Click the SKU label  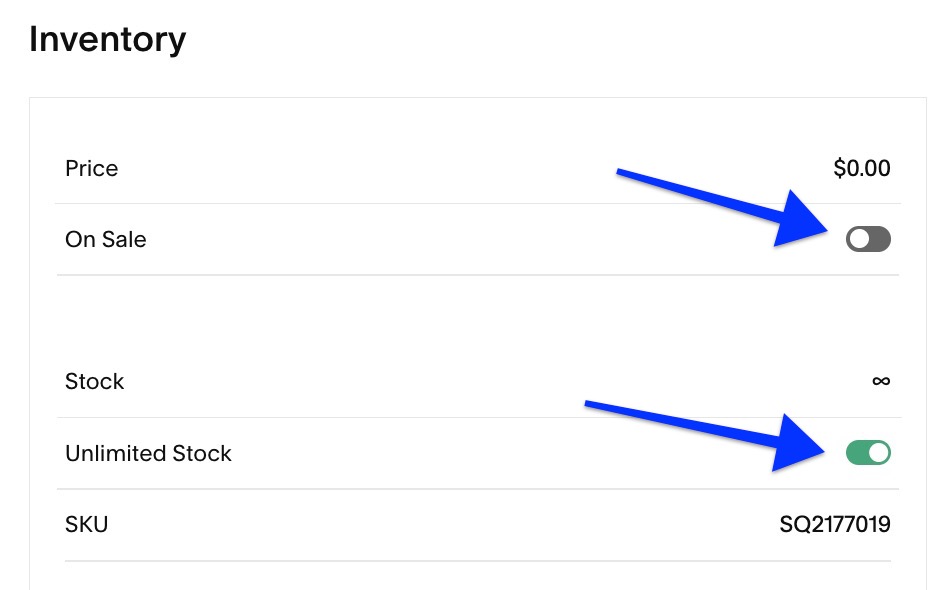tap(86, 524)
